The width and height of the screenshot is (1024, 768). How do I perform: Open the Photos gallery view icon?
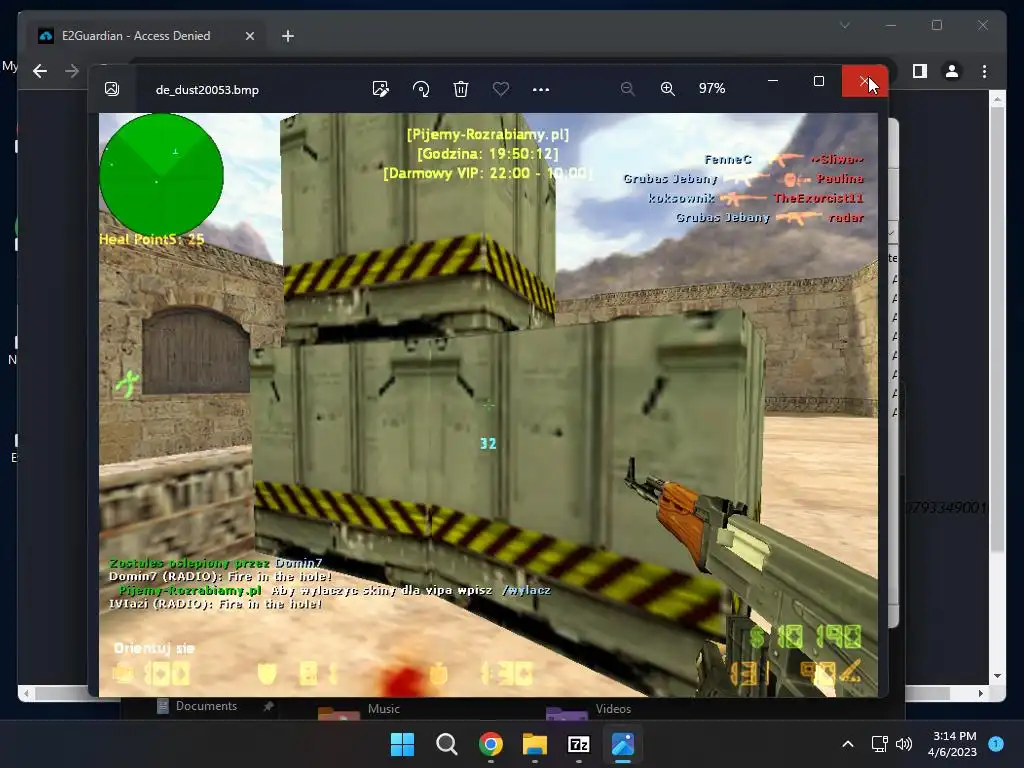coord(112,89)
